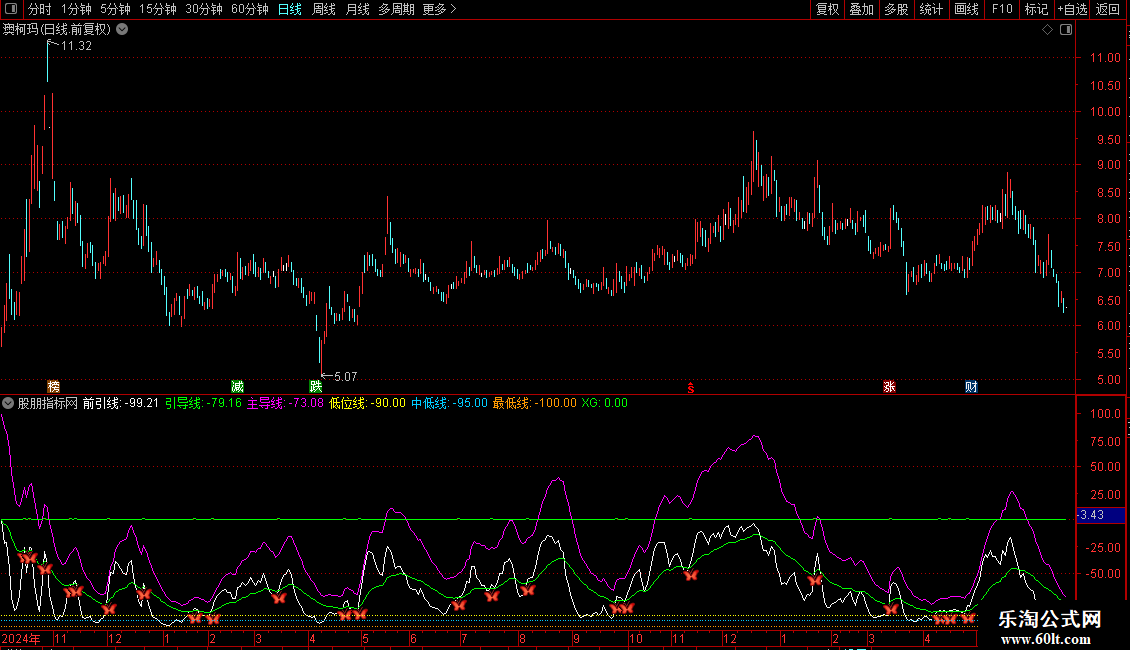Click the 股朋指标网 indicator name

[x=48, y=404]
